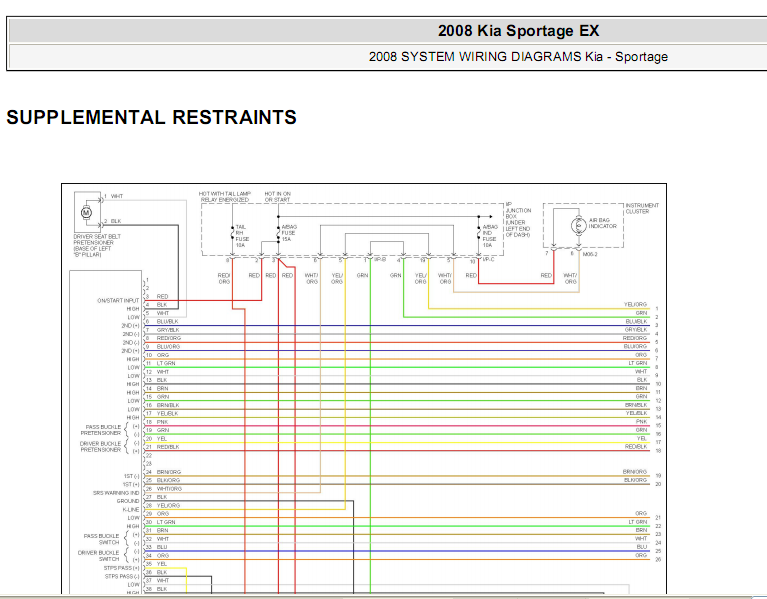The image size is (767, 599).
Task: Click the "2008 Kia Sportage EX" title
Action: [x=518, y=31]
